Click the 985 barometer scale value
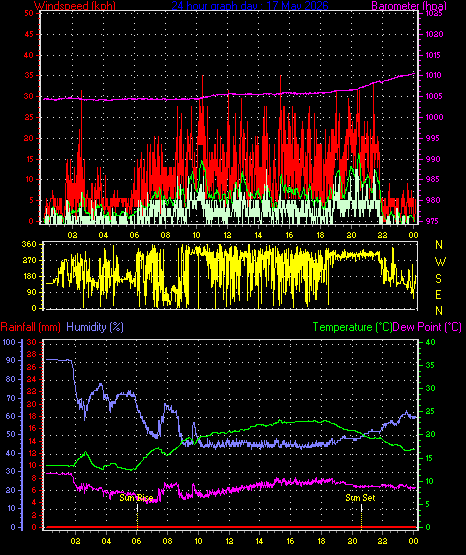Viewport: 466px width, 555px height. [x=434, y=179]
